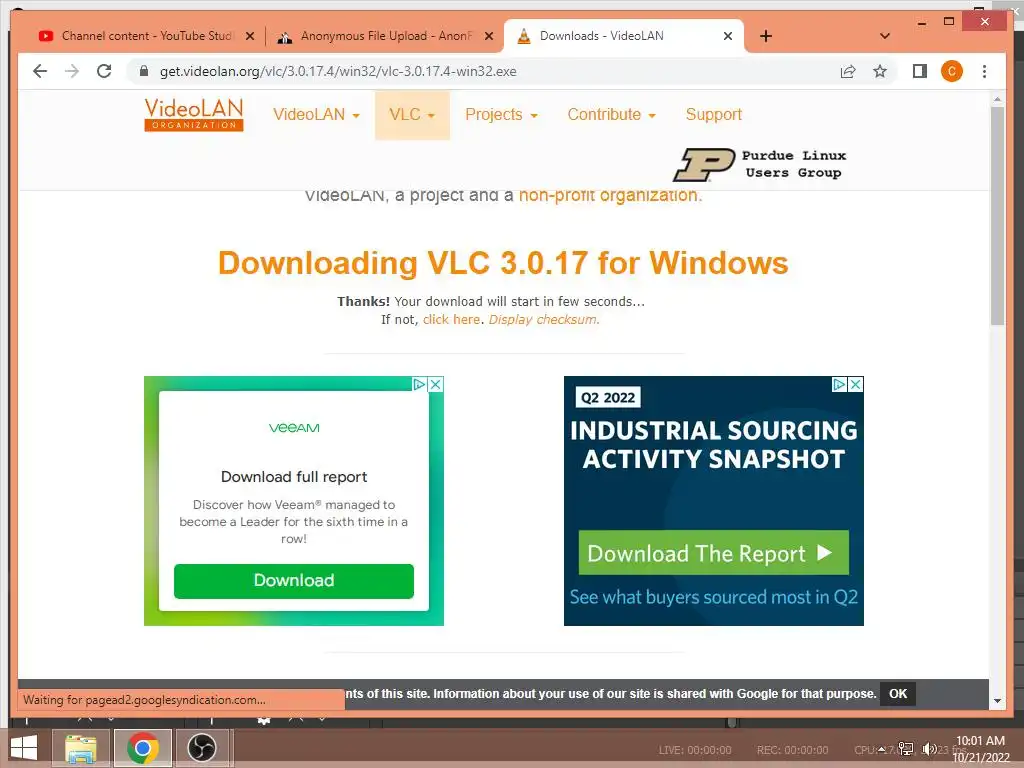The image size is (1024, 768).
Task: View site info via padlock icon
Action: [x=144, y=71]
